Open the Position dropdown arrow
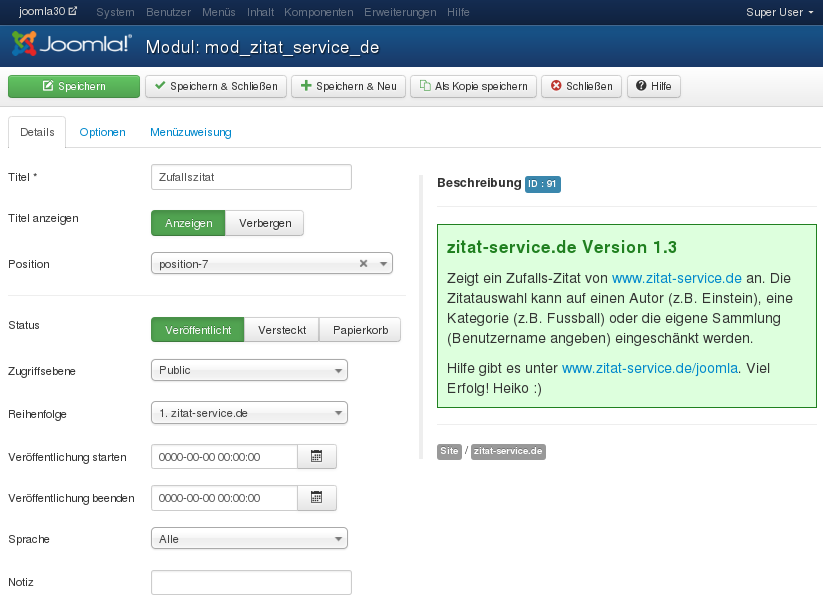The height and width of the screenshot is (600, 823). click(384, 264)
